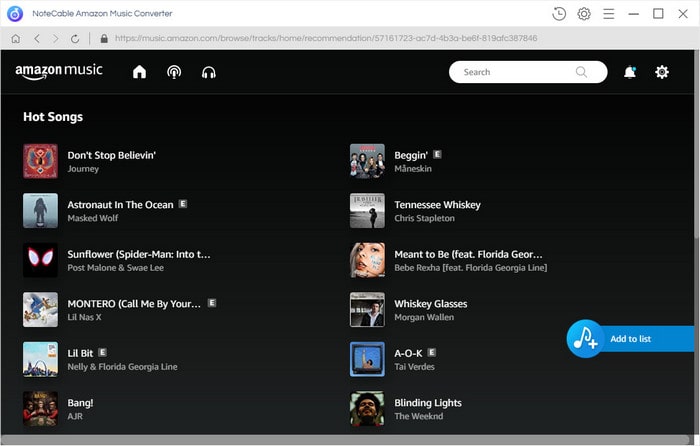The image size is (700, 446).
Task: Open the hamburger menu in title bar
Action: [608, 14]
